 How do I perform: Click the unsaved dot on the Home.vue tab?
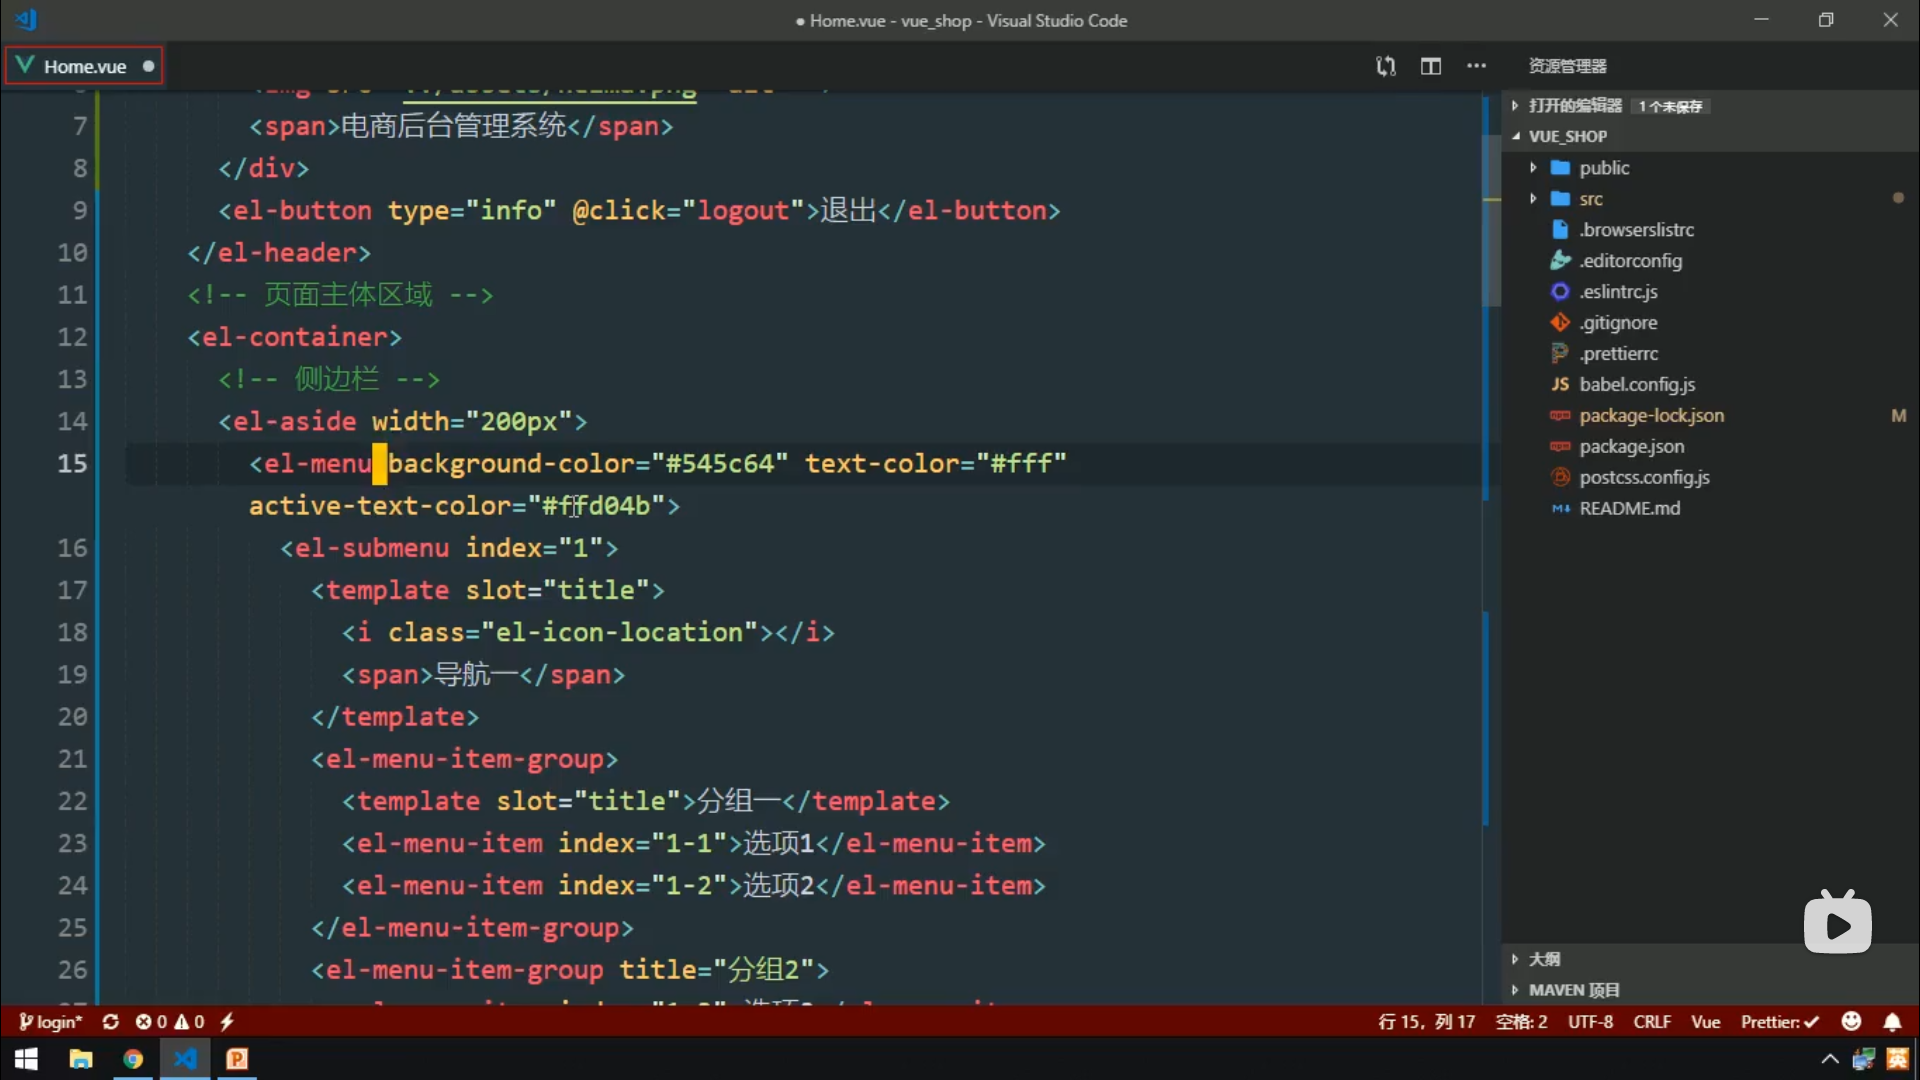[x=148, y=66]
